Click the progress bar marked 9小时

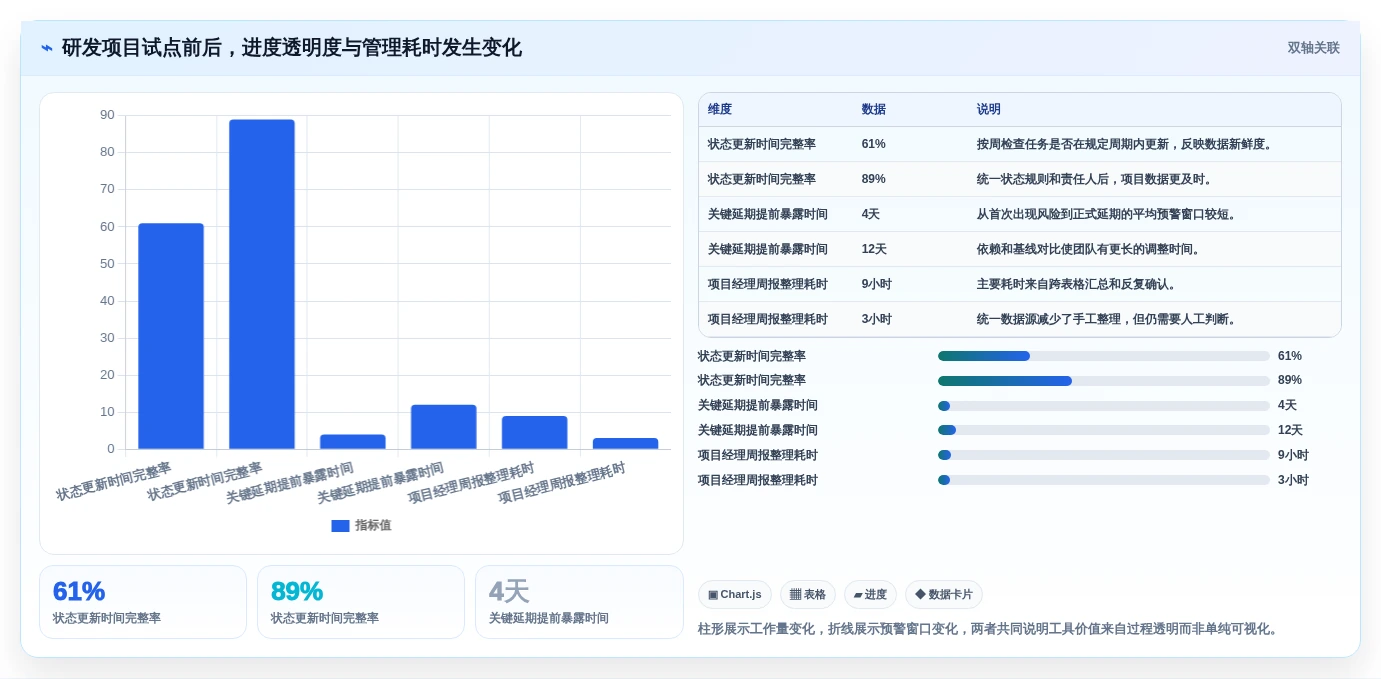coord(1104,455)
